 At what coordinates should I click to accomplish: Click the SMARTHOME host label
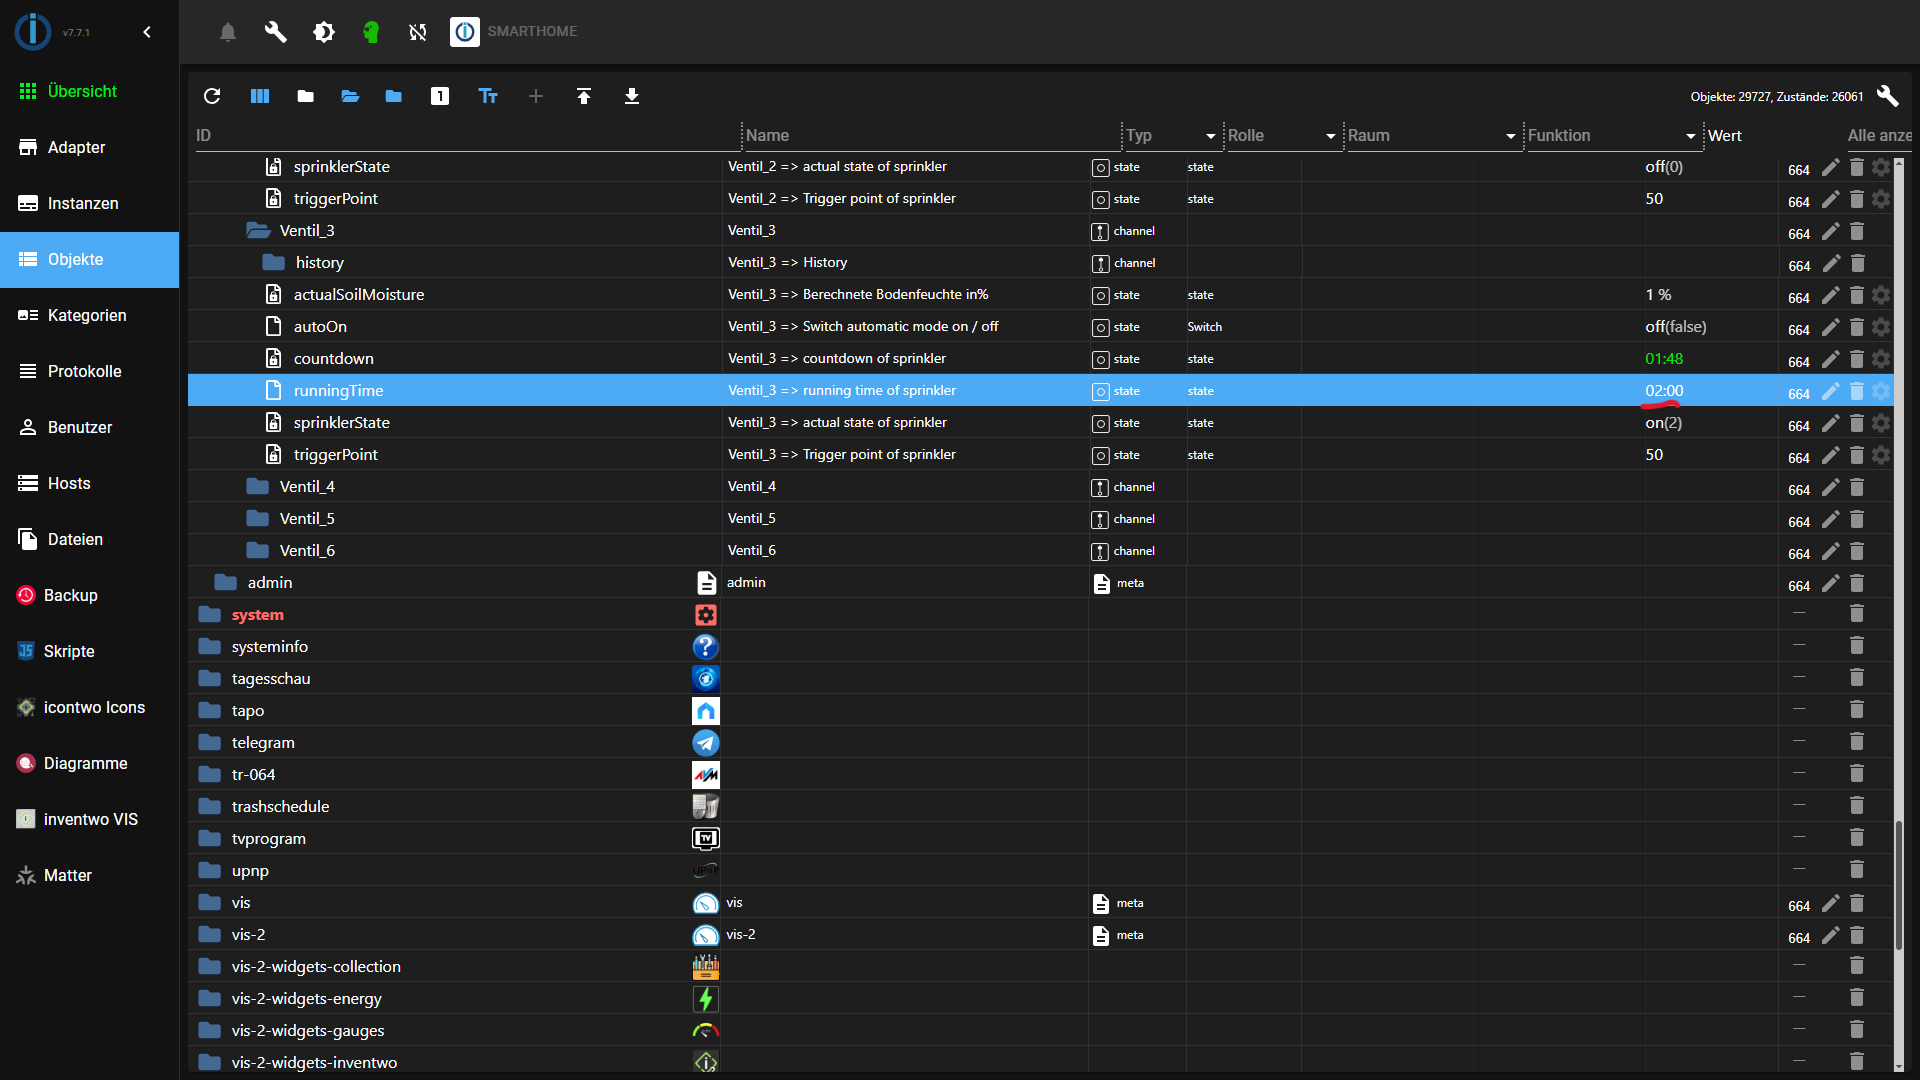[x=532, y=32]
